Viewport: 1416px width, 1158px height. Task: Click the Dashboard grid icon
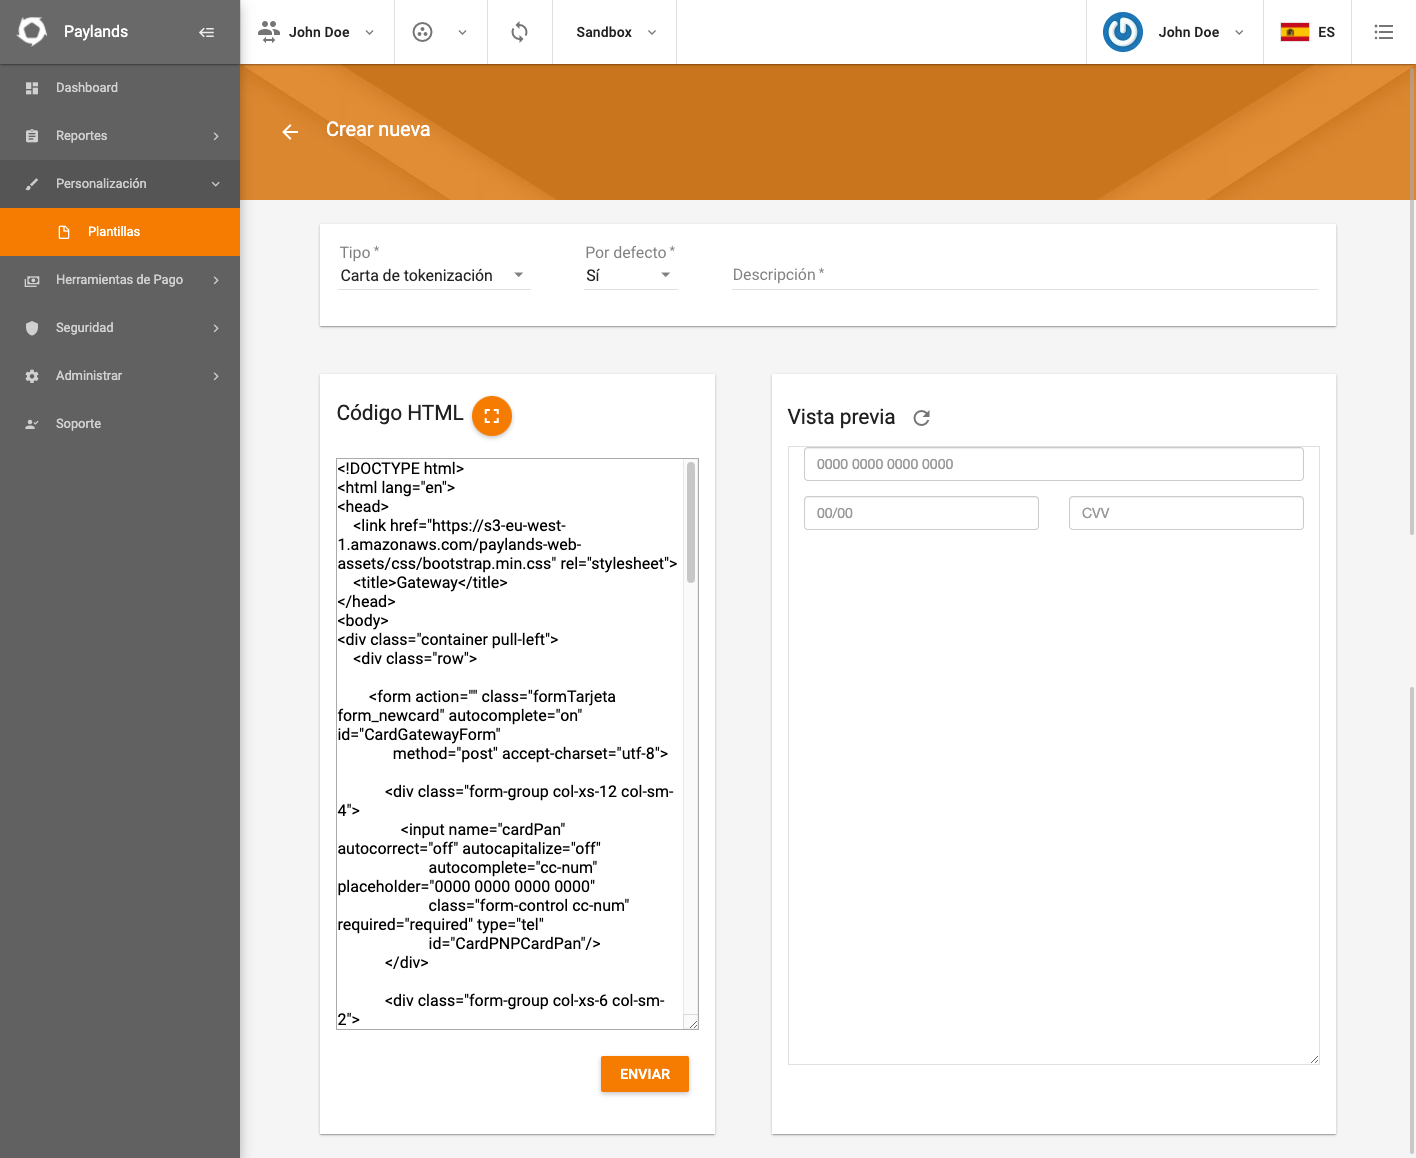pos(32,88)
